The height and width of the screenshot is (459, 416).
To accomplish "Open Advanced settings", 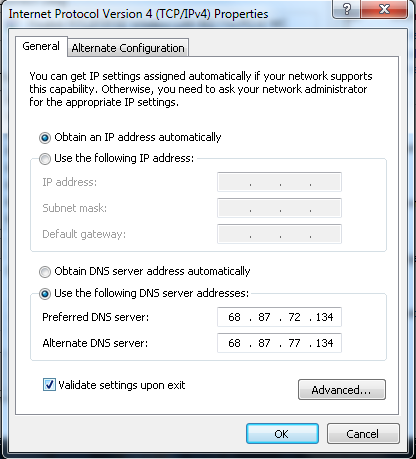I will pos(342,389).
